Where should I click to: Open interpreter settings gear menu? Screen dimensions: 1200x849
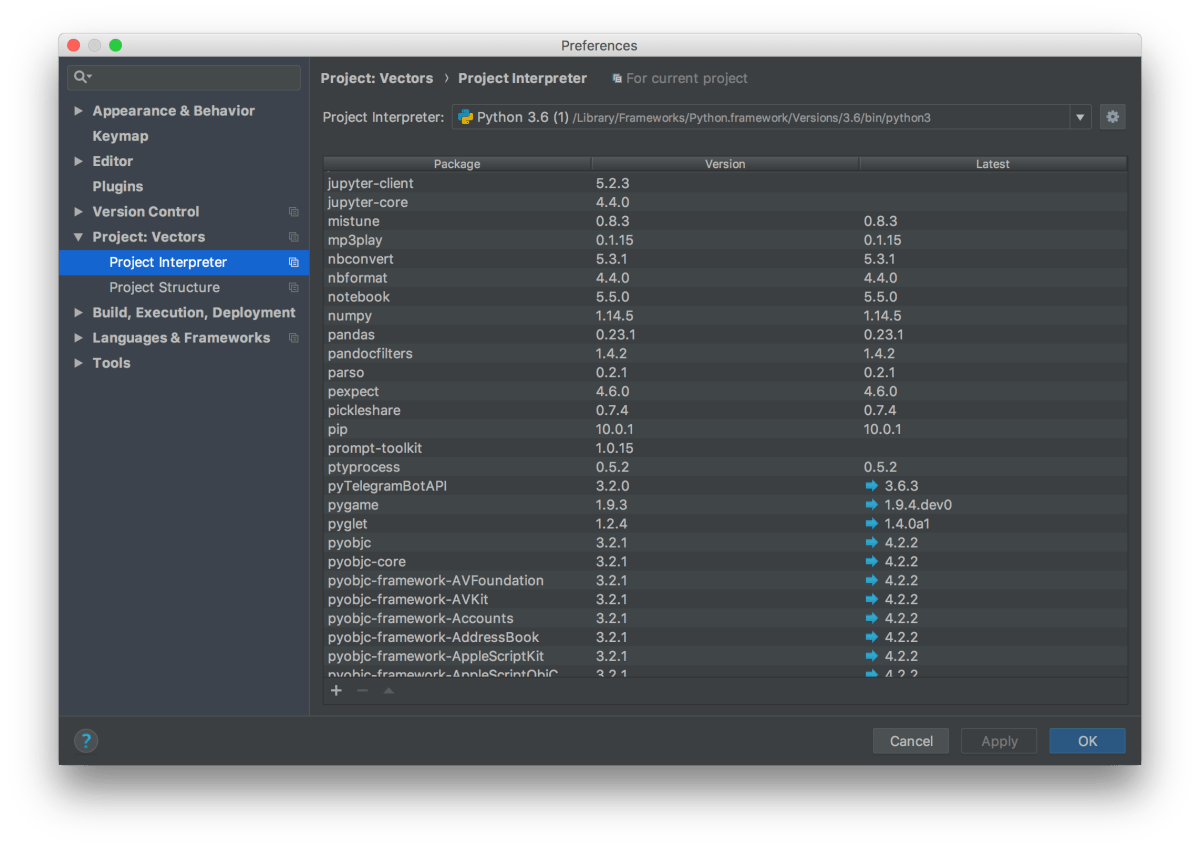tap(1112, 117)
